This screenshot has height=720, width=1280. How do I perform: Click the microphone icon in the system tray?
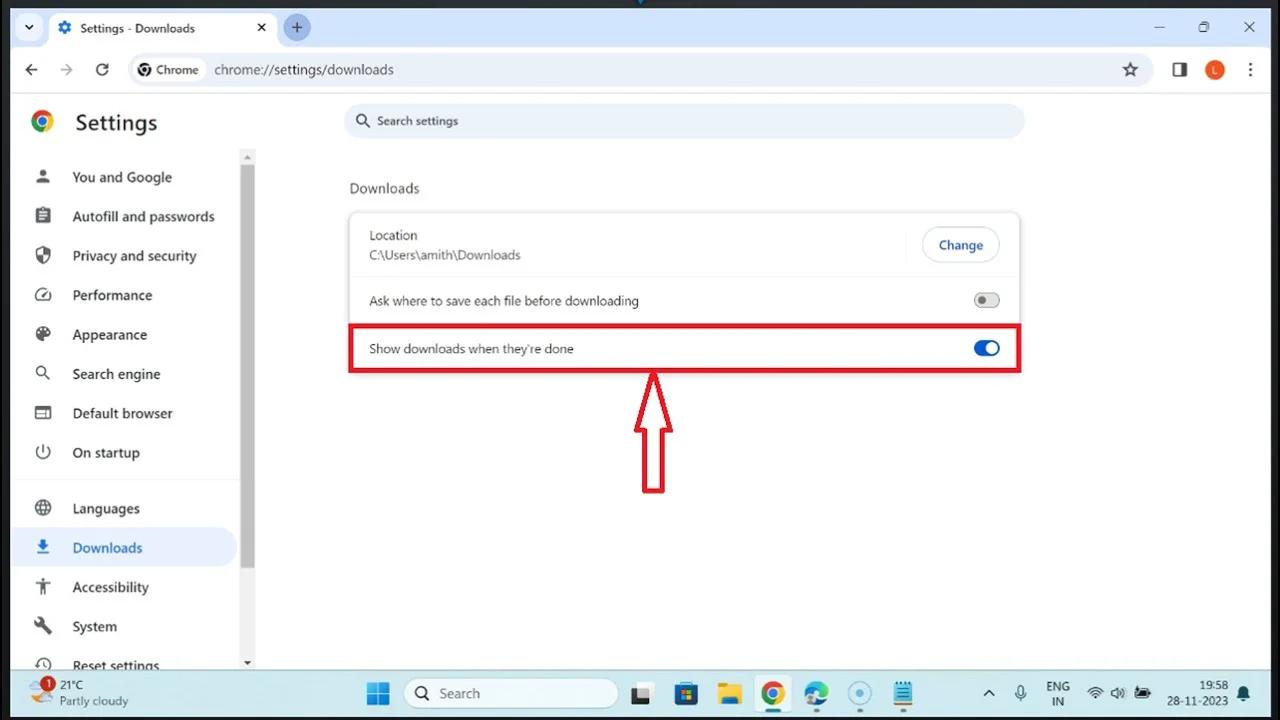(1021, 693)
